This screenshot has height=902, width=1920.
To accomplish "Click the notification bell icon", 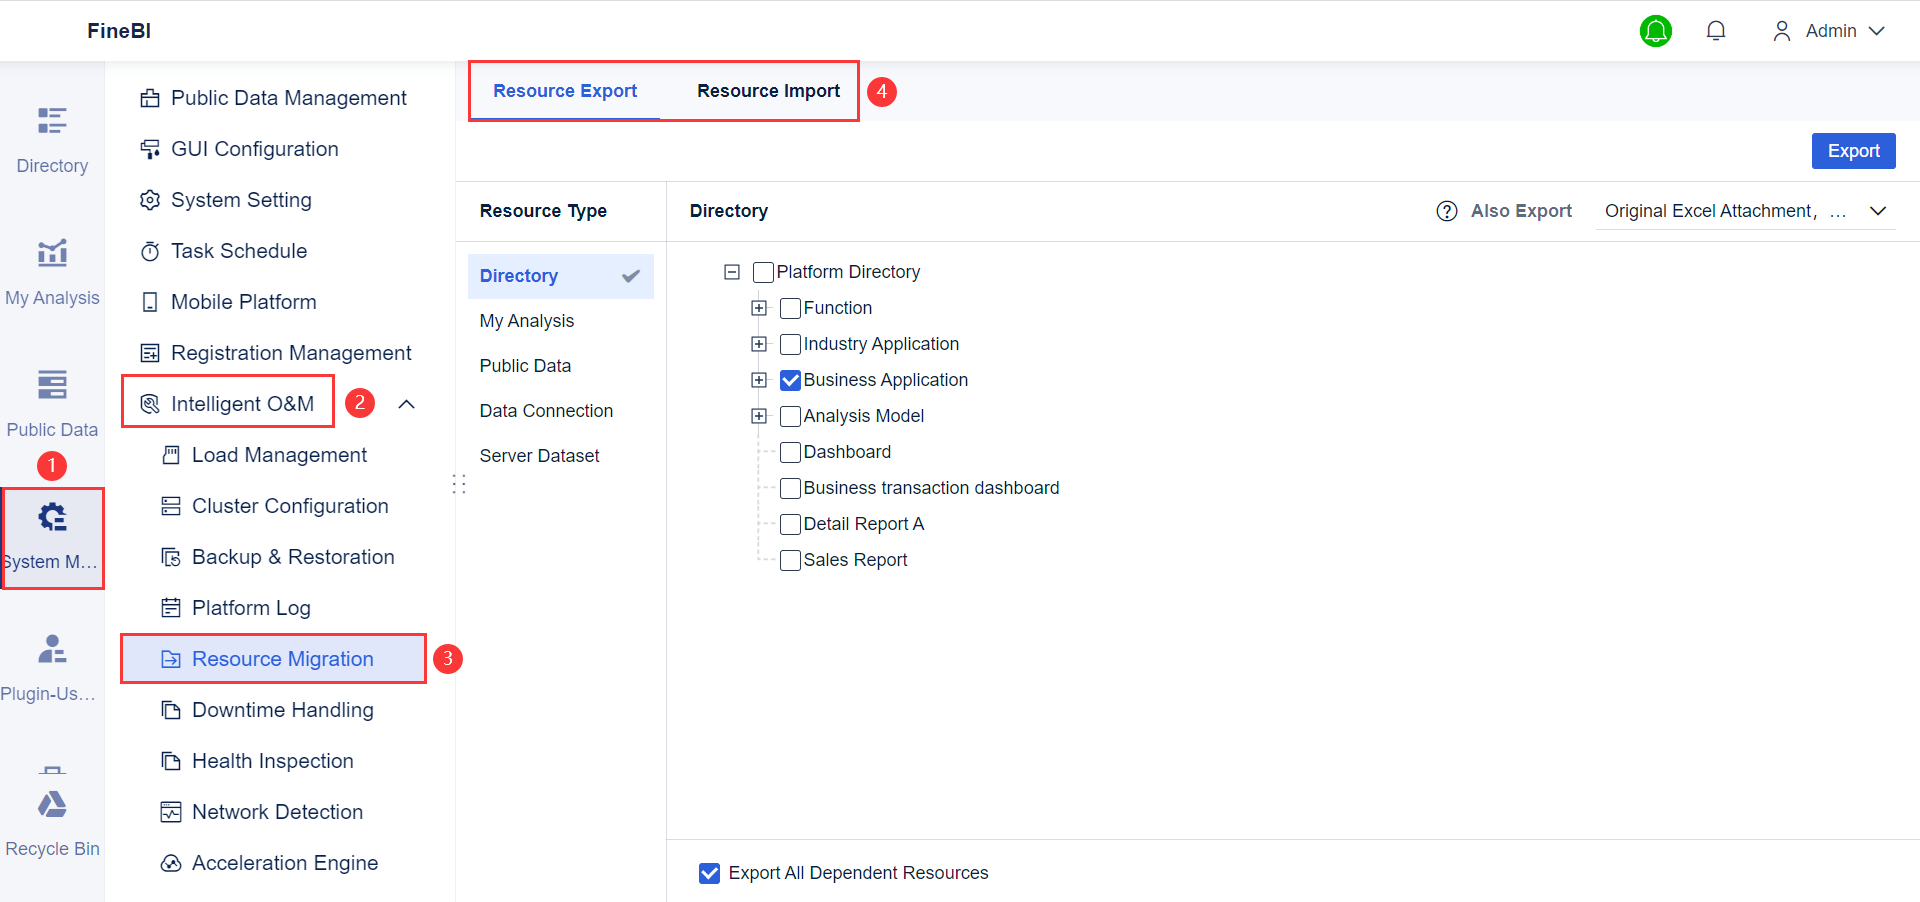I will click(1716, 30).
